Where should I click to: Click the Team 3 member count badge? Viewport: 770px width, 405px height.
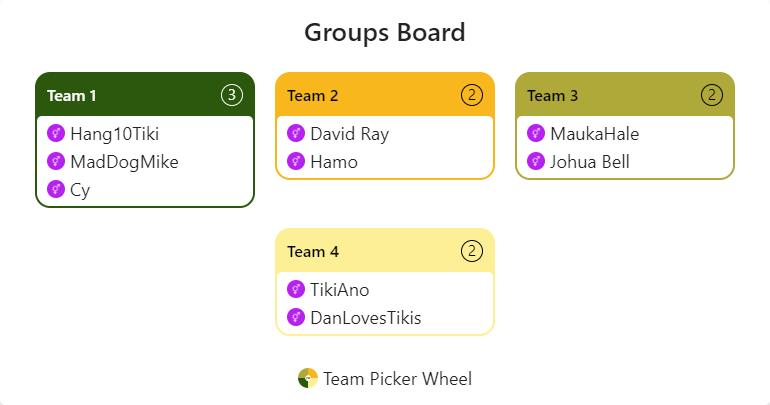pyautogui.click(x=711, y=95)
